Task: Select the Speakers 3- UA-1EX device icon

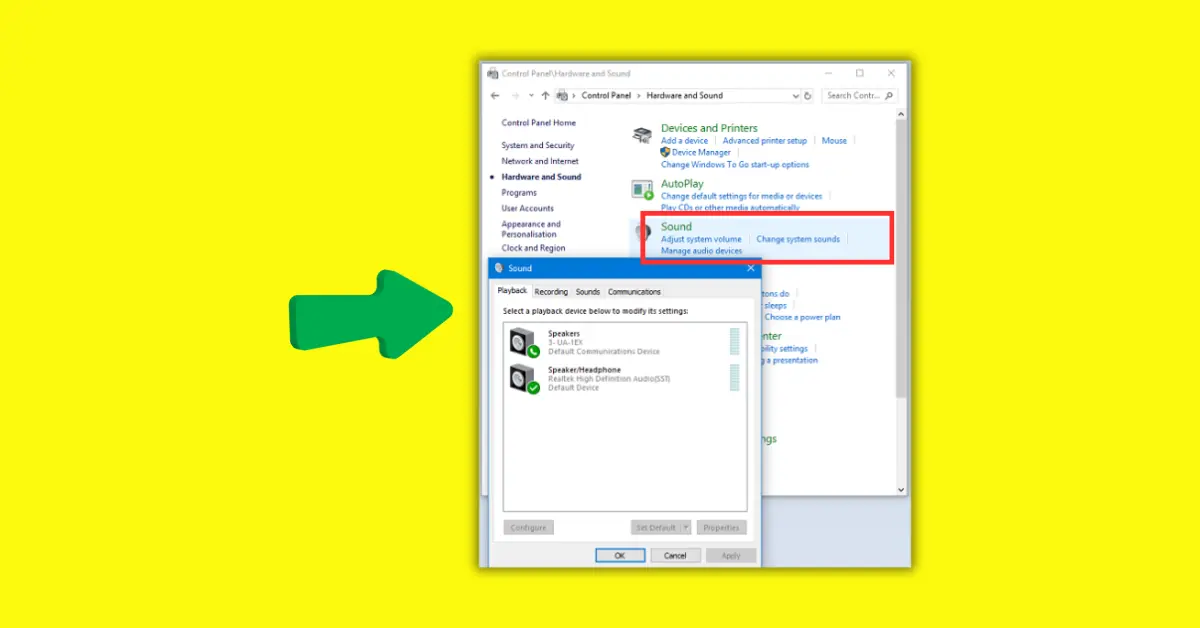Action: [x=521, y=341]
